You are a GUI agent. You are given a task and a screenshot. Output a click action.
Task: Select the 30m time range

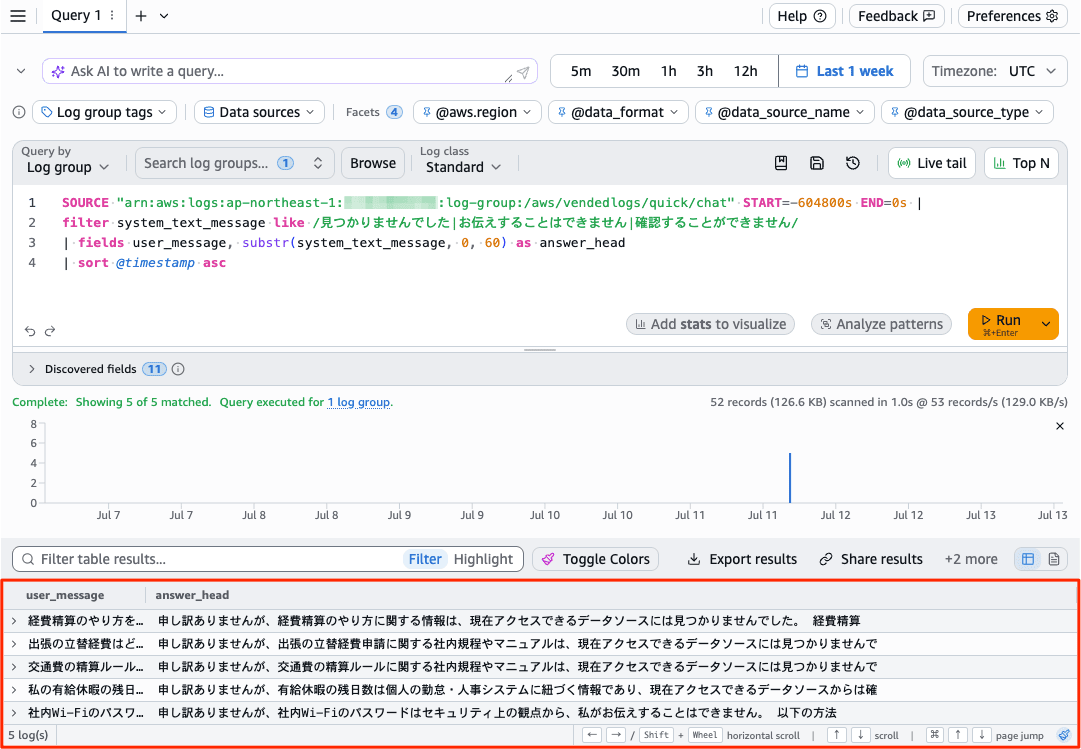point(625,71)
